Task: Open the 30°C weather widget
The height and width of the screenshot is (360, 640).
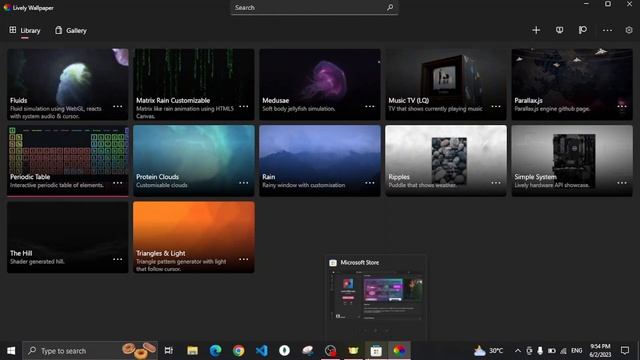Action: 489,351
